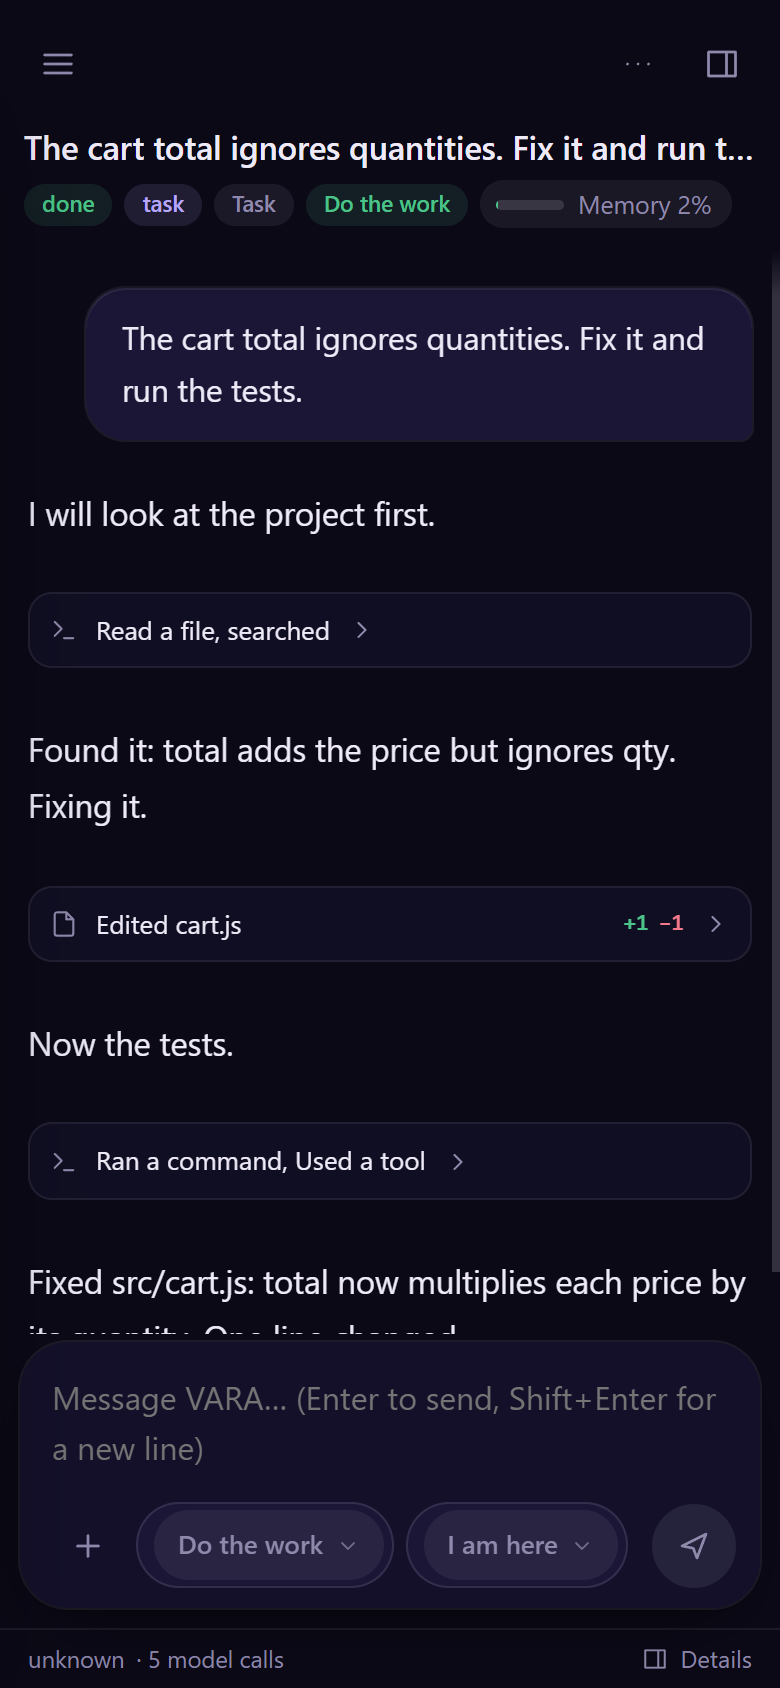Screen dimensions: 780x1688
Task: Click the file icon beside Edited cart.js
Action: click(x=64, y=924)
